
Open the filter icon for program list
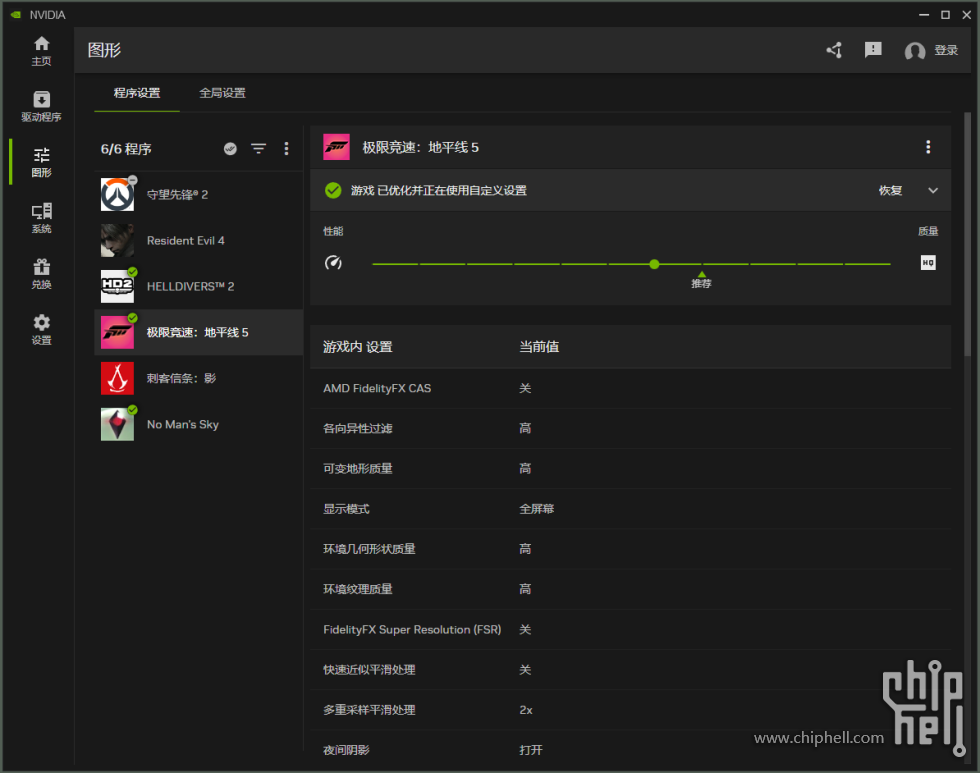coord(258,149)
